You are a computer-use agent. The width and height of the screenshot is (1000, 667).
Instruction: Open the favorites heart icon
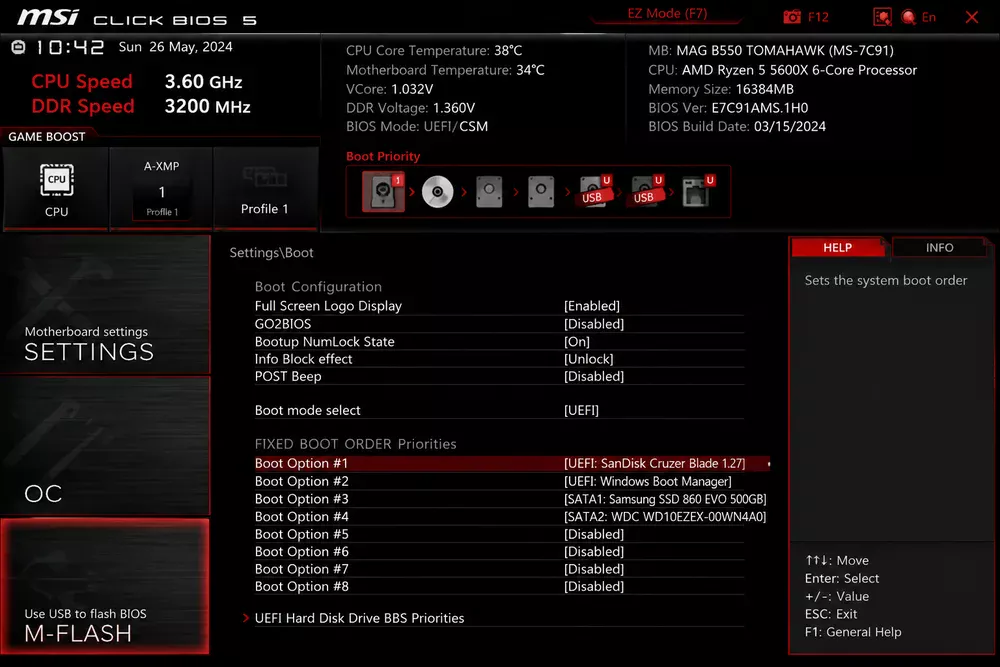(882, 17)
